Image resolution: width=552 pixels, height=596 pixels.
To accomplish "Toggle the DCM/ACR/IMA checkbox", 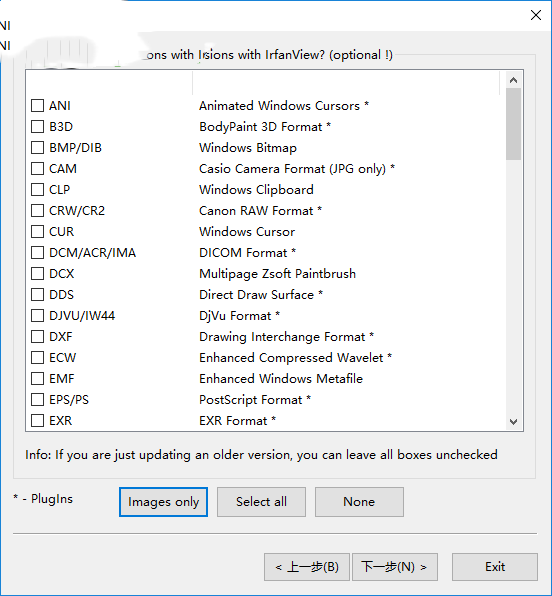I will coord(37,252).
